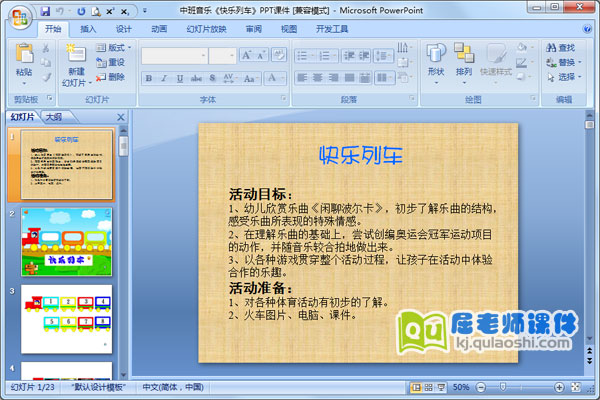Copy selection with the copy icon
This screenshot has height=400, width=600.
click(46, 62)
